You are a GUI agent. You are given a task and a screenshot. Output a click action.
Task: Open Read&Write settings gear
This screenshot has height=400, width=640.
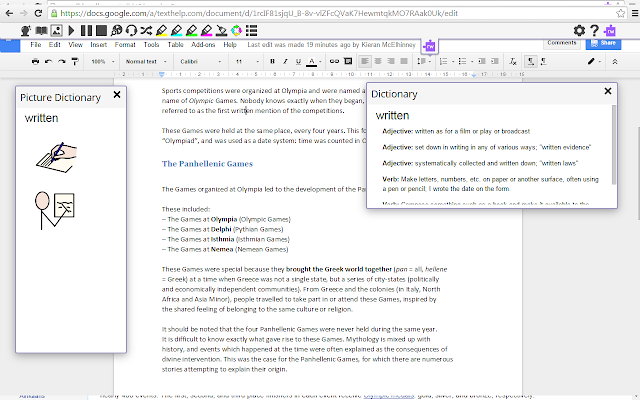579,31
